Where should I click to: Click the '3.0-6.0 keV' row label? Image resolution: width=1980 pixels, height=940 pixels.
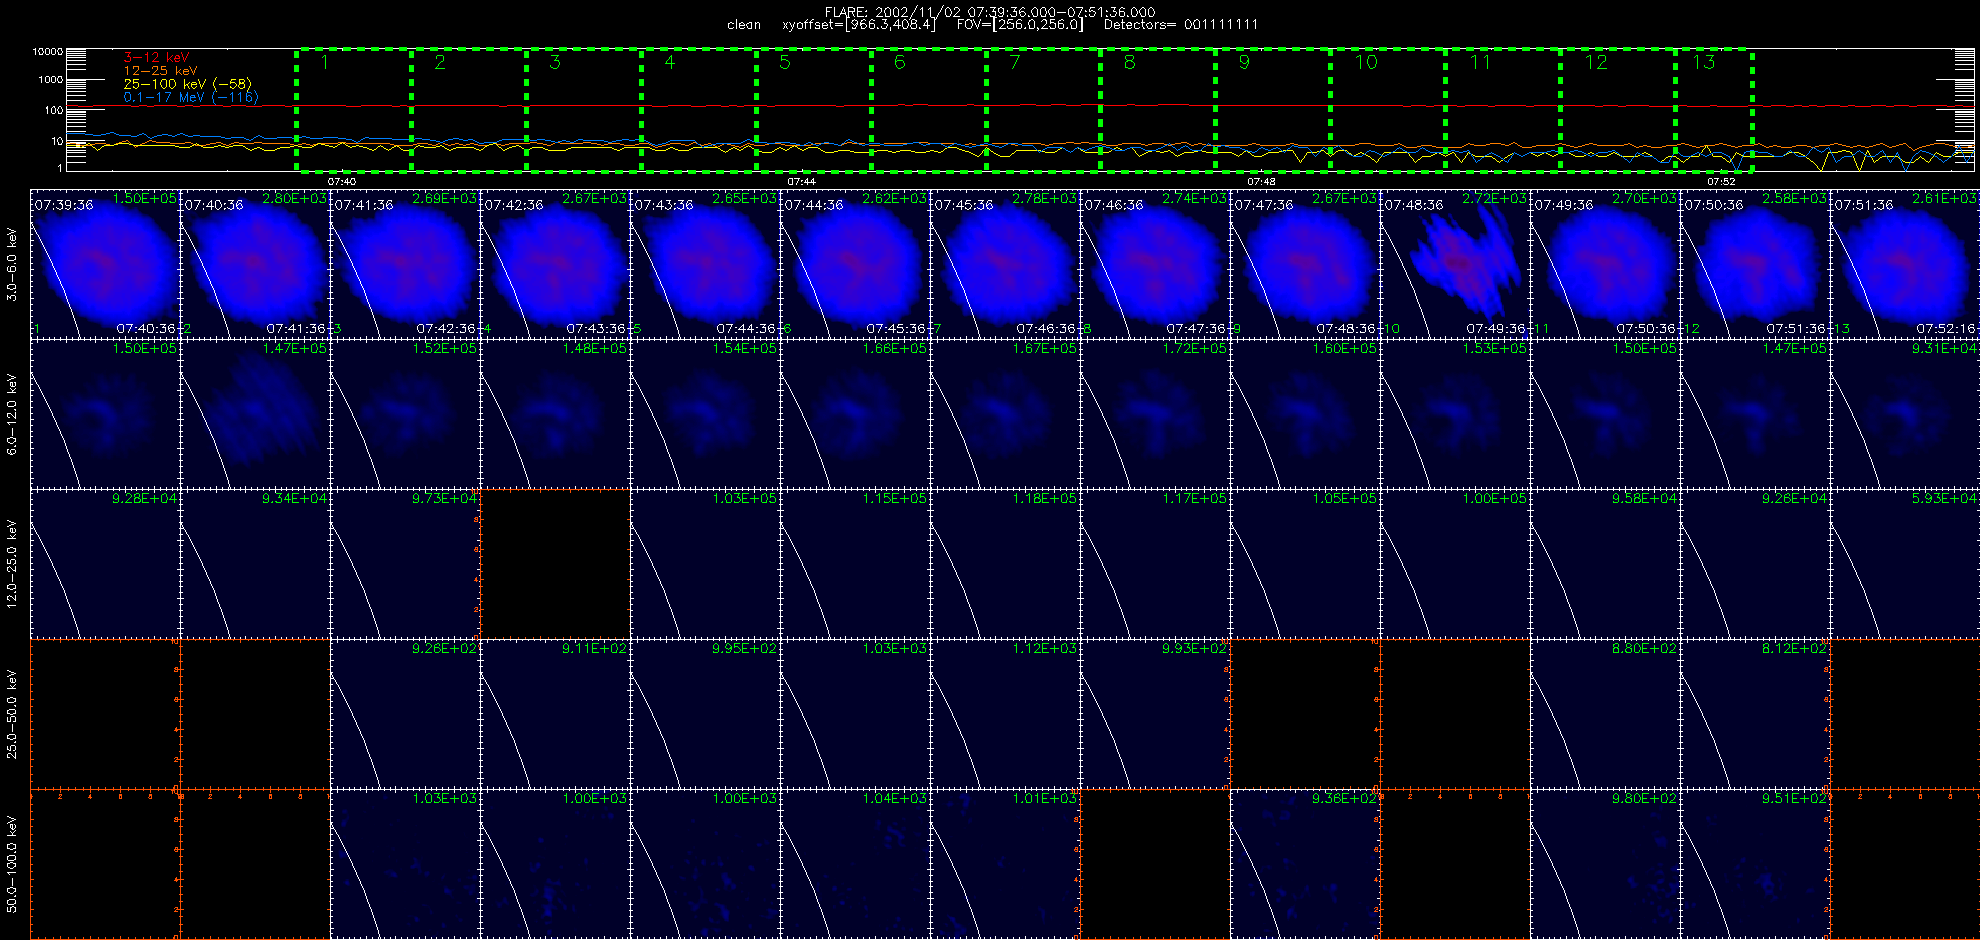tap(12, 264)
